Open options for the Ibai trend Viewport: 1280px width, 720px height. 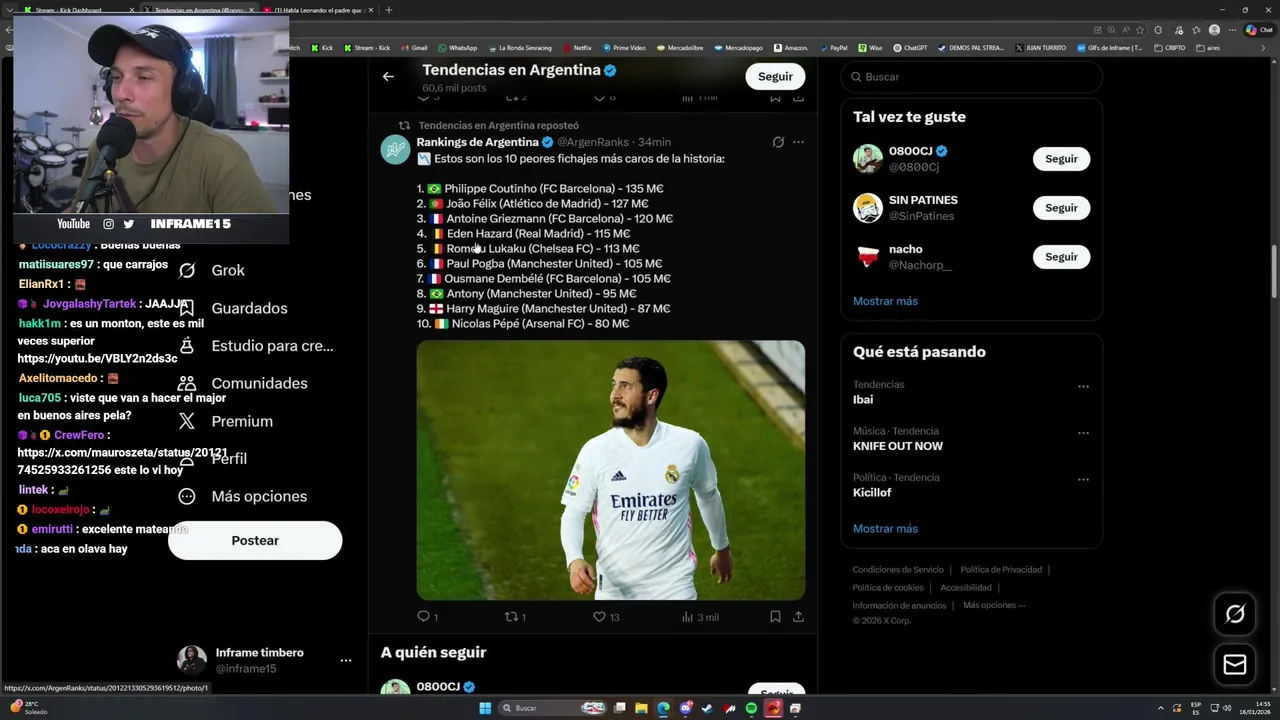tap(1083, 386)
